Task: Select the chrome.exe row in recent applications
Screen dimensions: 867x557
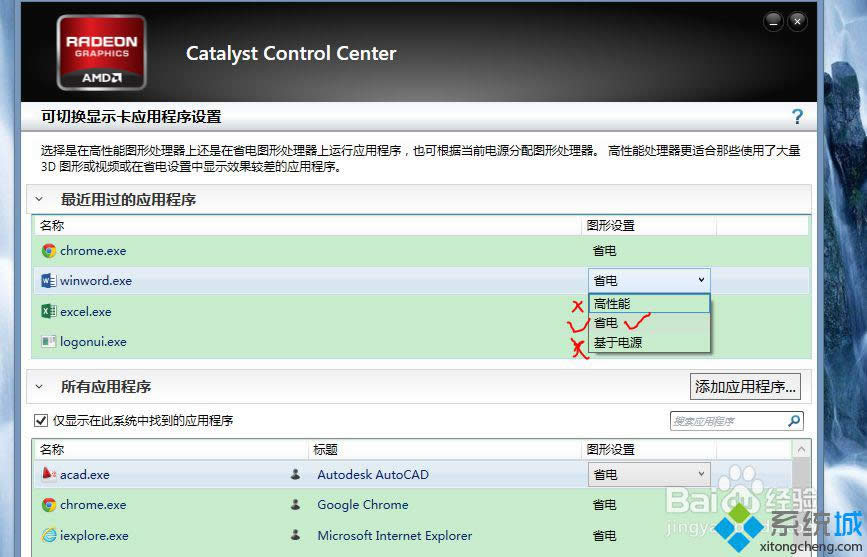Action: pyautogui.click(x=421, y=251)
